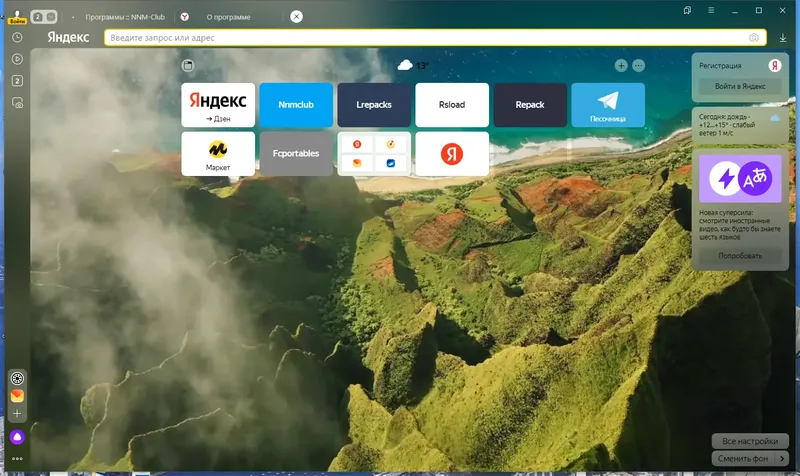Open the Telegram Песочница tile
The width and height of the screenshot is (800, 476).
coord(608,105)
